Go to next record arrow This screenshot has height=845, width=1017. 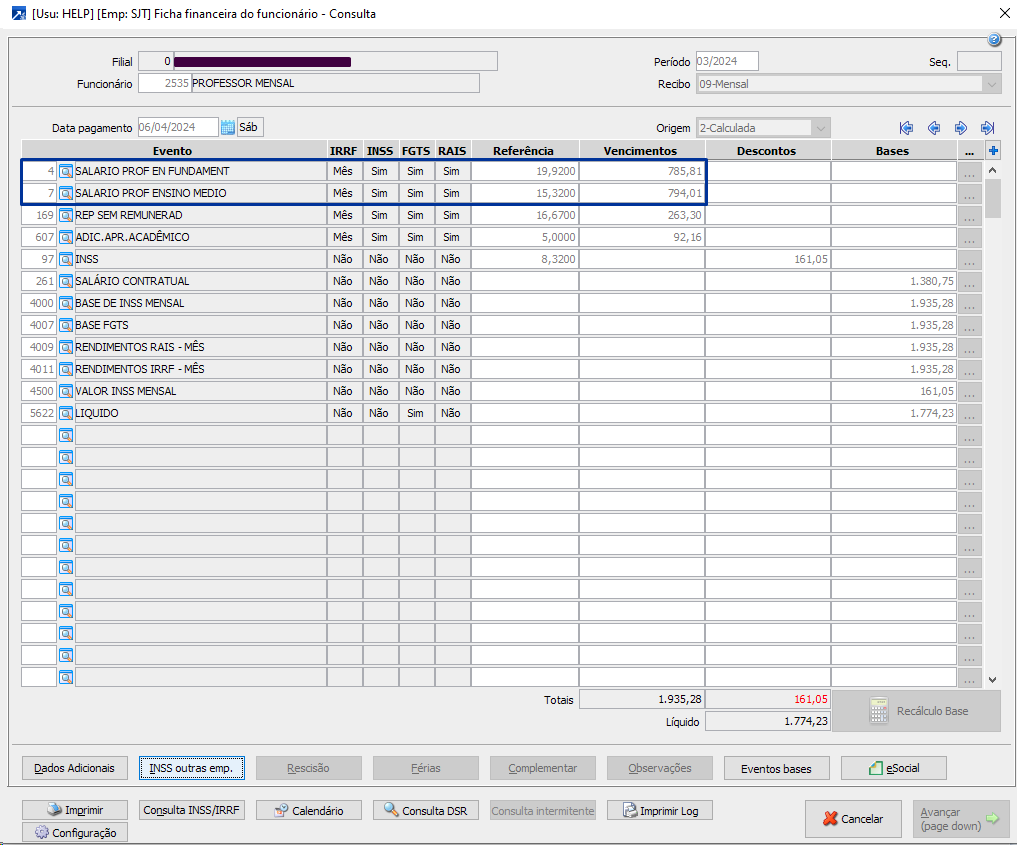pos(961,128)
